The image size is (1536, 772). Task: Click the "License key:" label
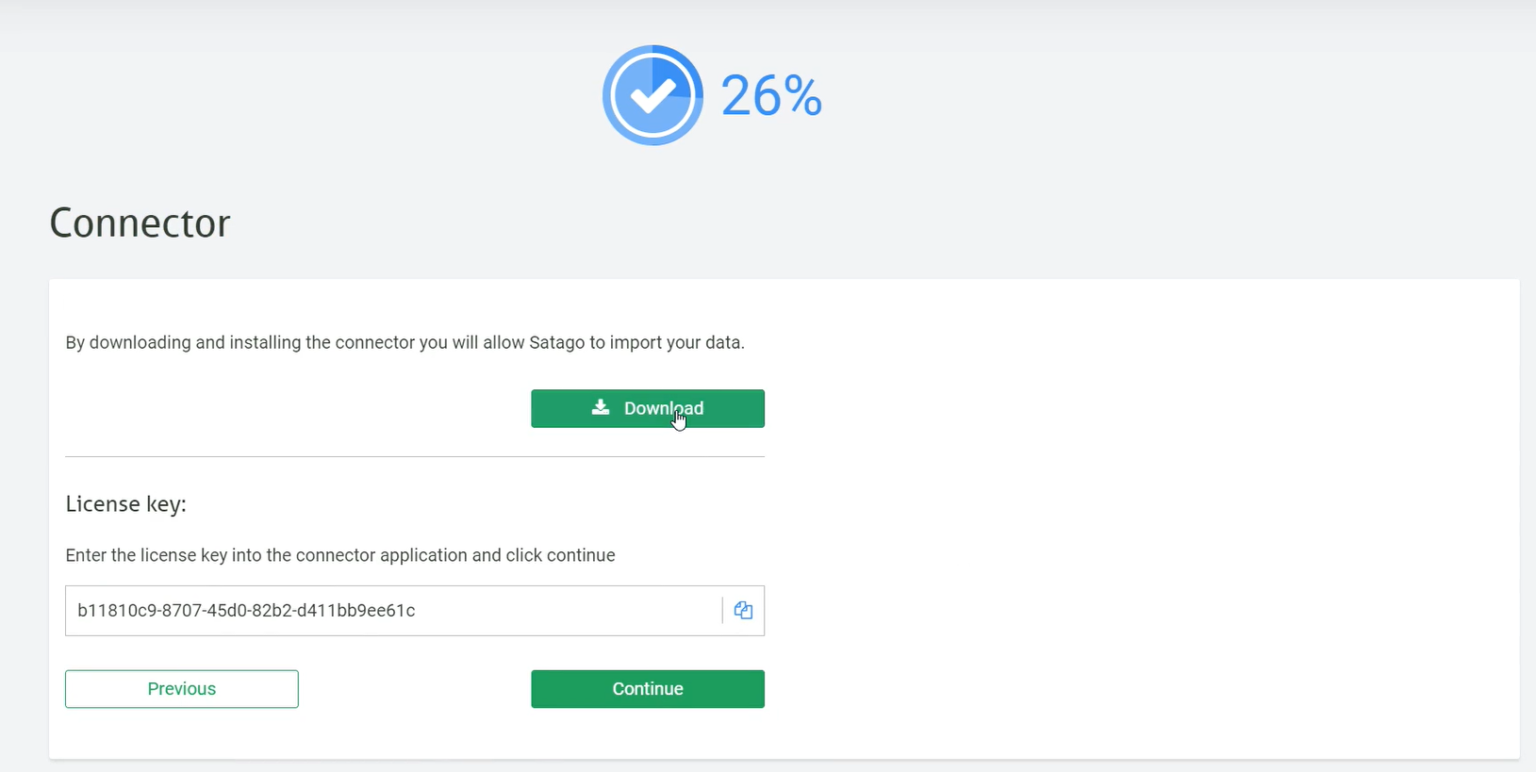[126, 504]
